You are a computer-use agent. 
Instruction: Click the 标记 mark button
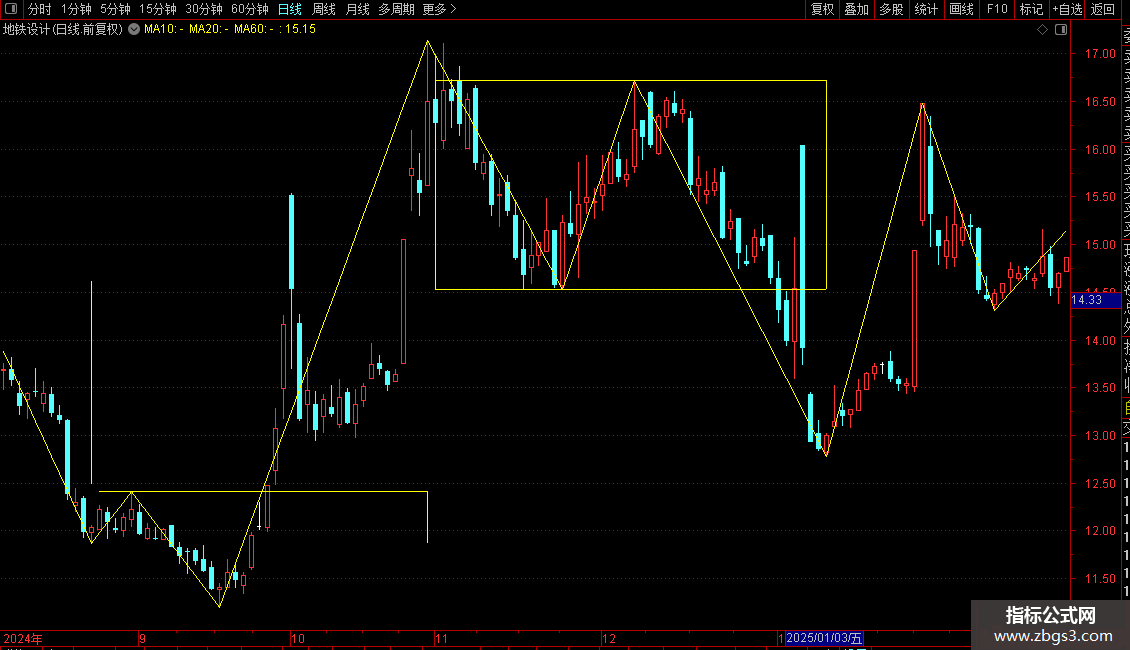(x=1031, y=9)
